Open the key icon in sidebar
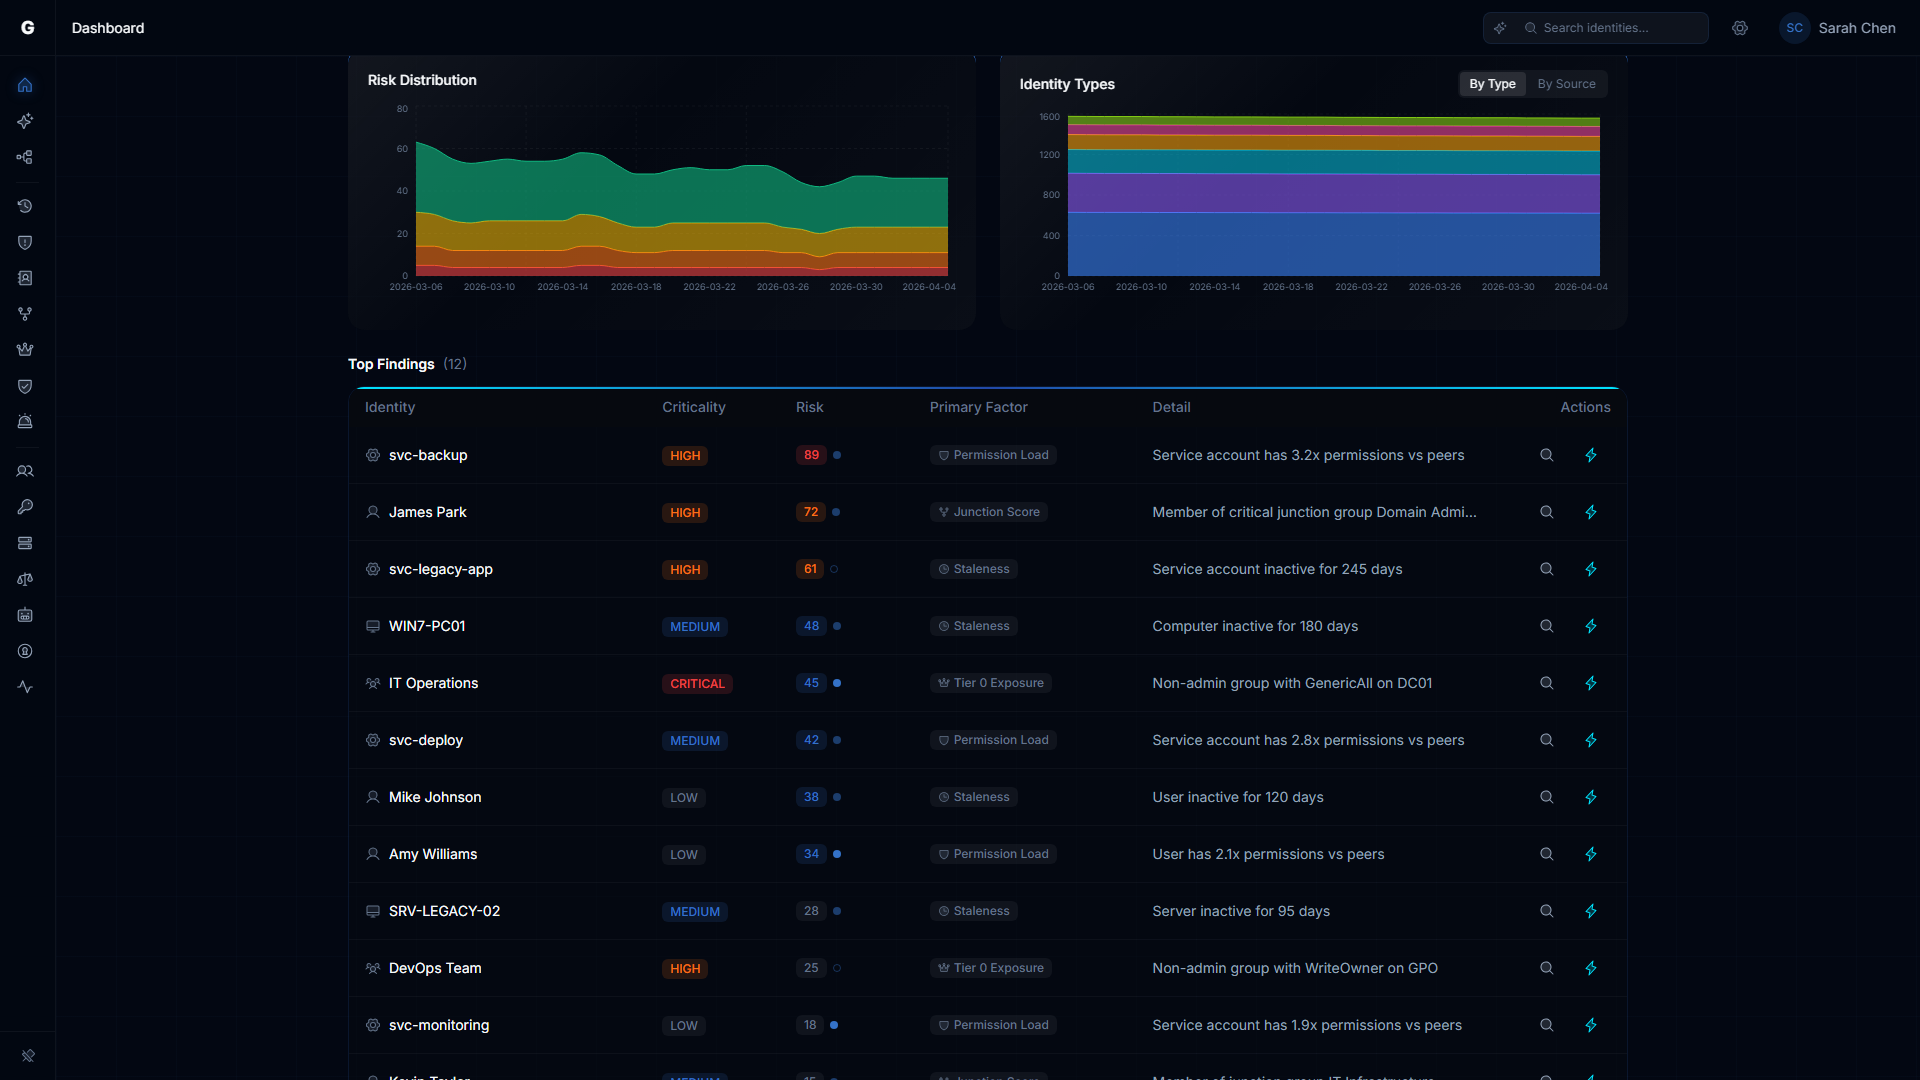This screenshot has width=1920, height=1080. click(25, 507)
